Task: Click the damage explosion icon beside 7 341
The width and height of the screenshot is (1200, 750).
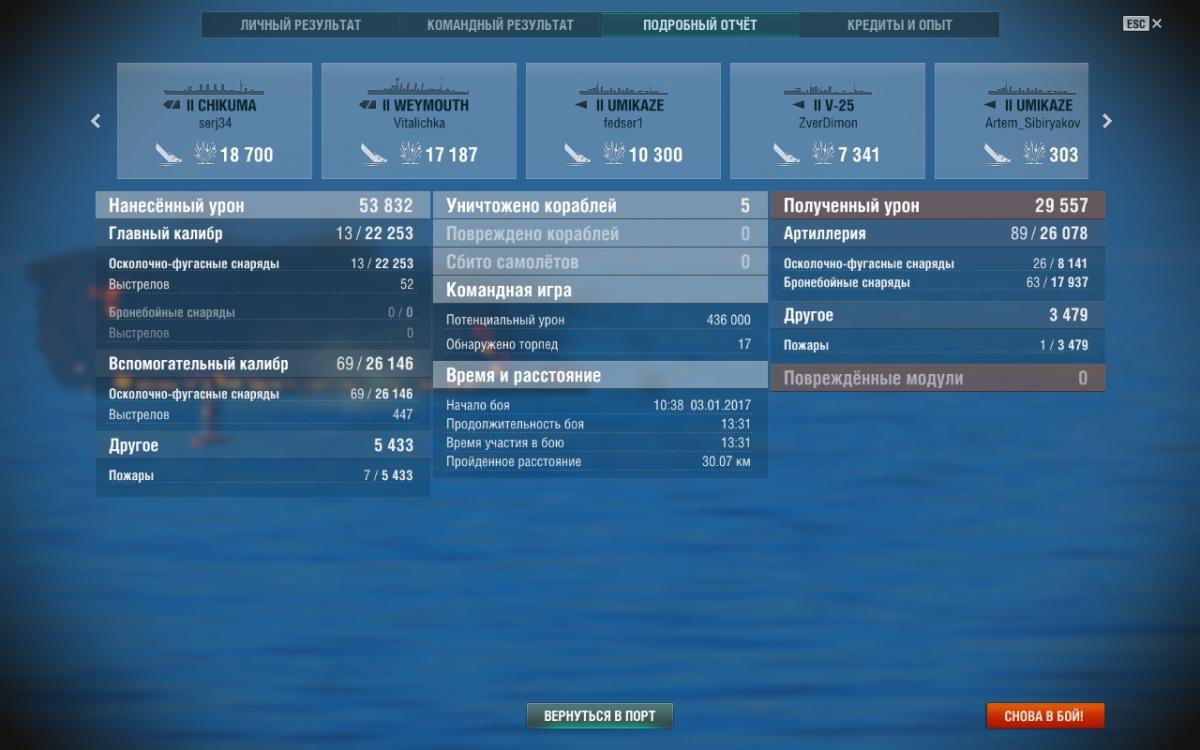Action: coord(823,154)
